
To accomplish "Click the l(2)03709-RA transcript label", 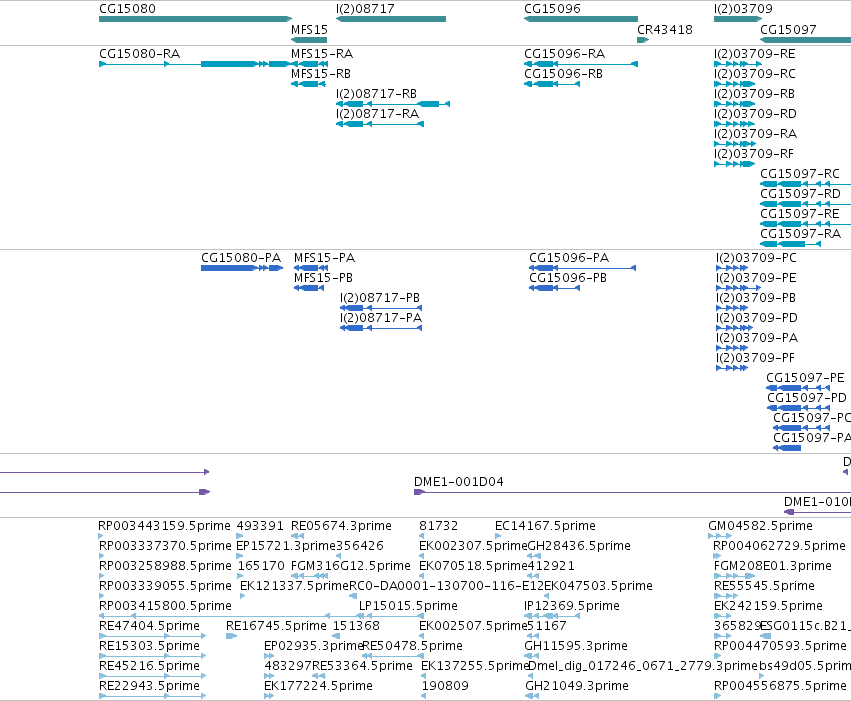I will click(755, 134).
